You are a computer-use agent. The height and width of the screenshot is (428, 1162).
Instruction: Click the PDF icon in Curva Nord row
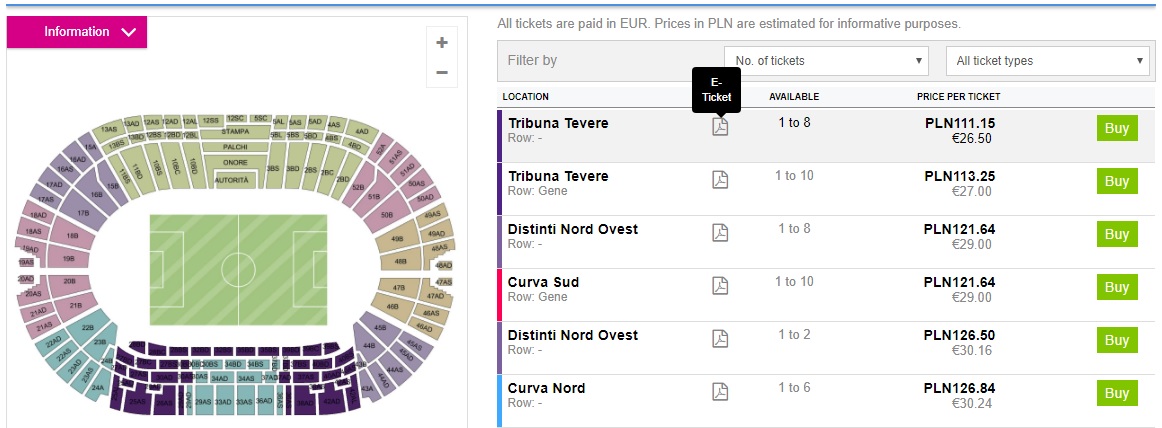720,392
